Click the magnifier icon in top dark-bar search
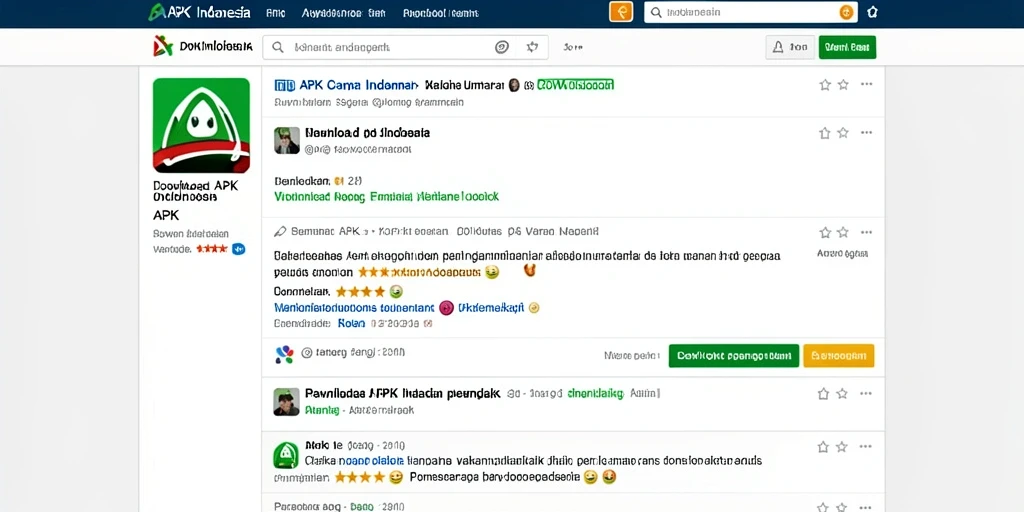This screenshot has height=512, width=1024. point(656,12)
